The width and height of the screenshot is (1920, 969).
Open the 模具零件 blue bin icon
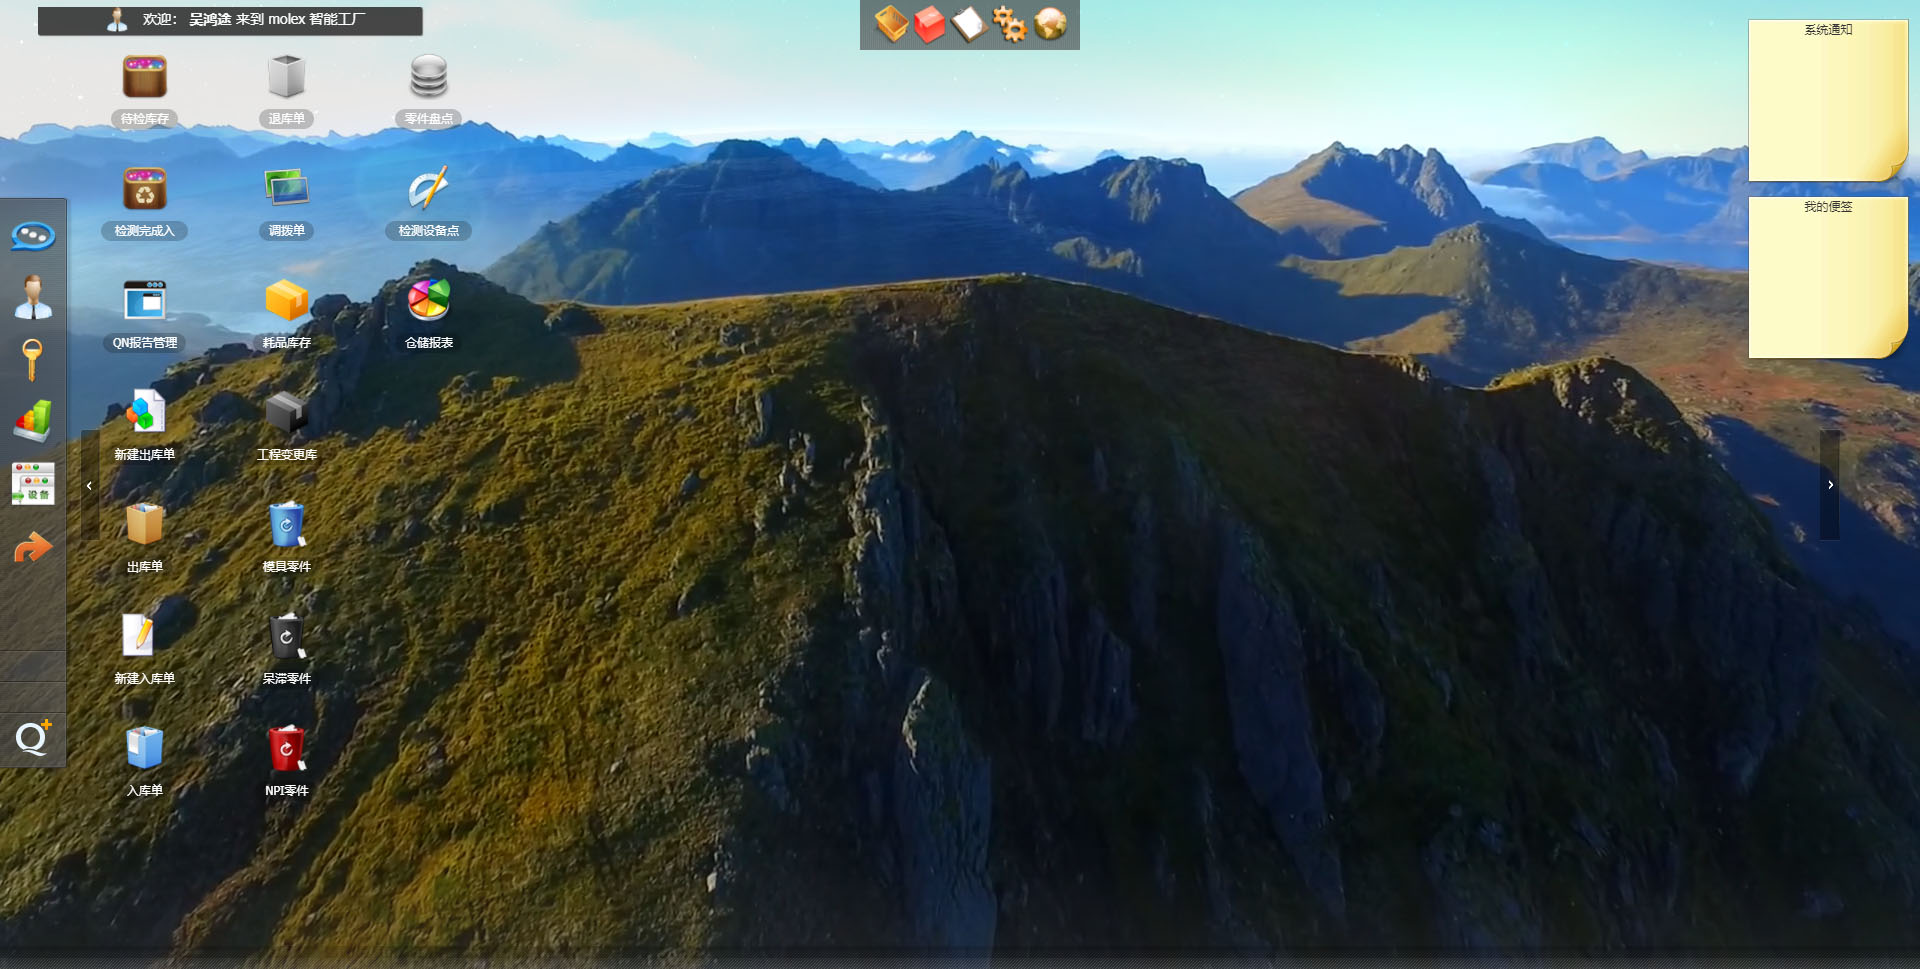click(287, 526)
